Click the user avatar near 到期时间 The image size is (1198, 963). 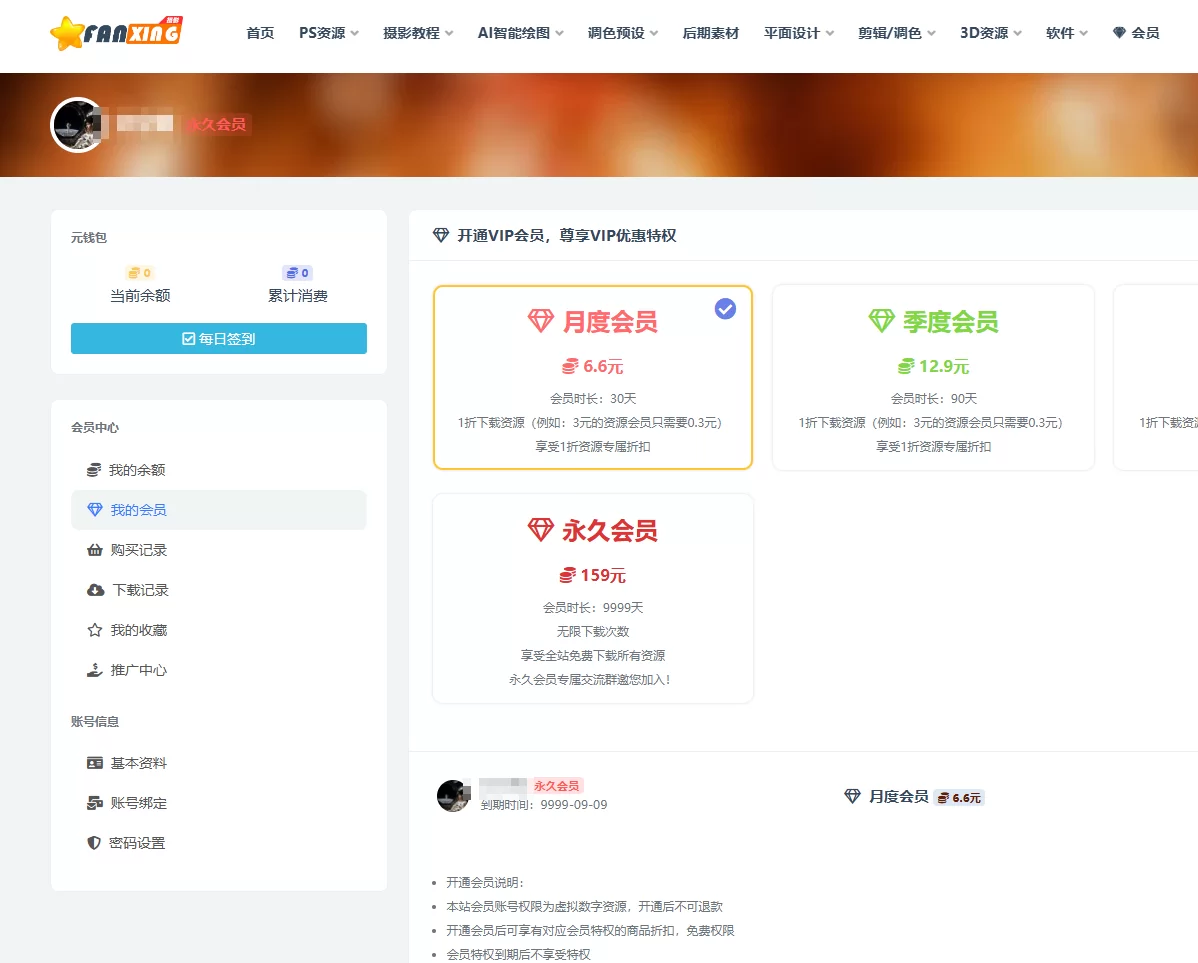(454, 796)
